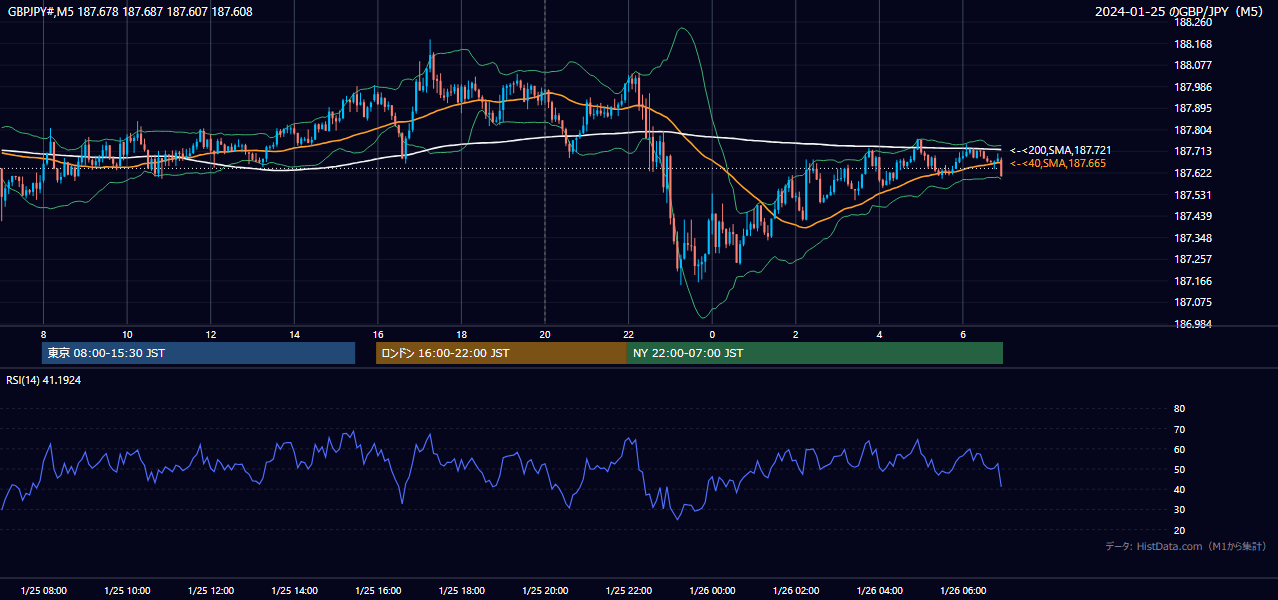The height and width of the screenshot is (600, 1278).
Task: Click the 1/25 14:00 date label
Action: (294, 591)
